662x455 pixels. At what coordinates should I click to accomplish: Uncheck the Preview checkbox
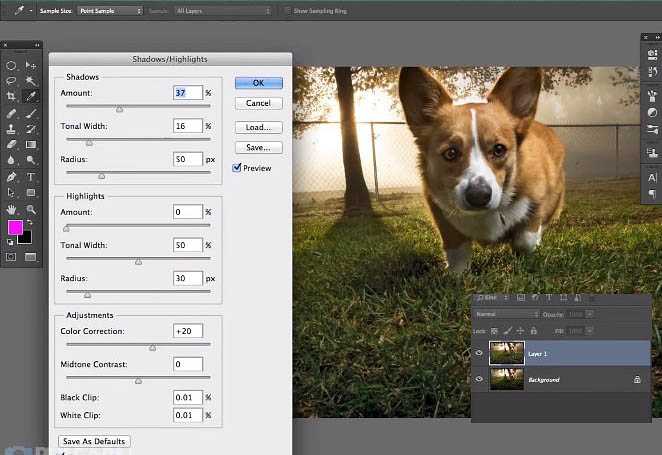237,168
